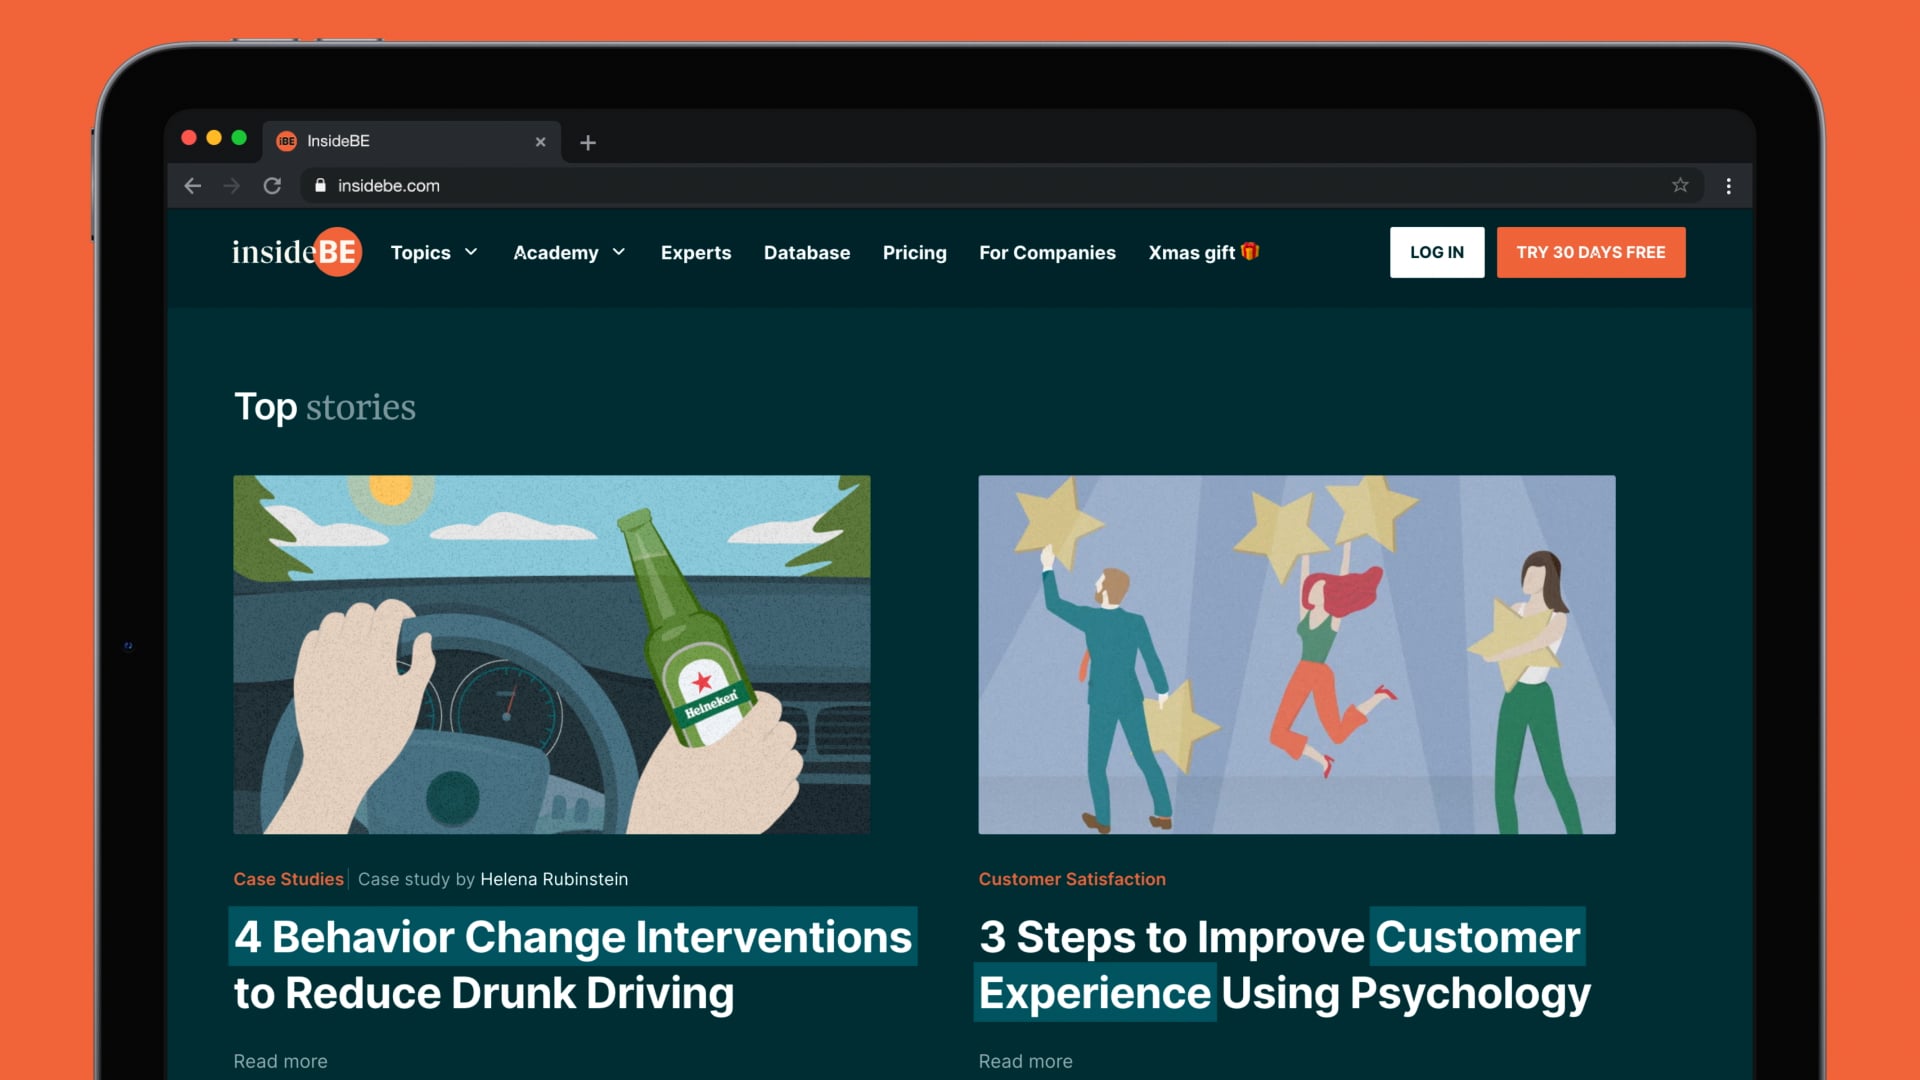
Task: Expand the Topics dropdown menu
Action: 434,253
